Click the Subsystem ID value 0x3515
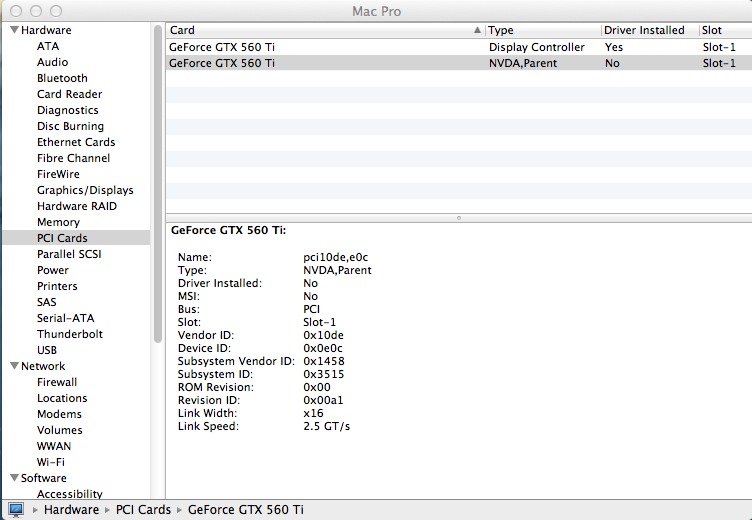The width and height of the screenshot is (752, 520). tap(324, 374)
